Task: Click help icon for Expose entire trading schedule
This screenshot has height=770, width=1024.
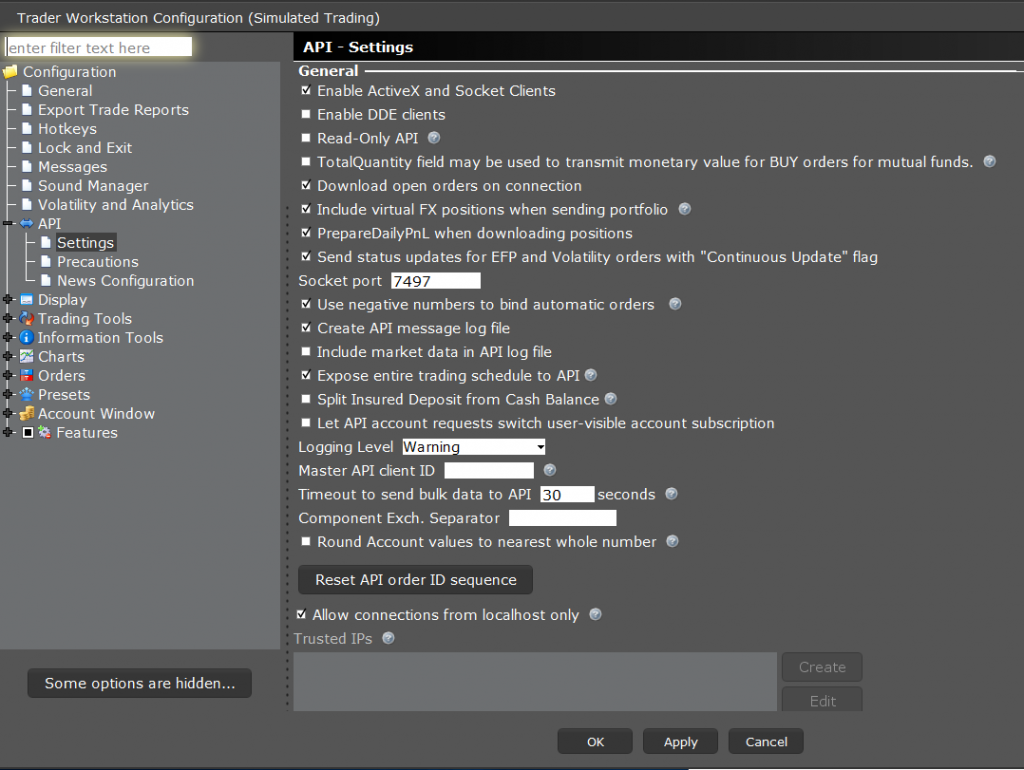Action: point(591,375)
